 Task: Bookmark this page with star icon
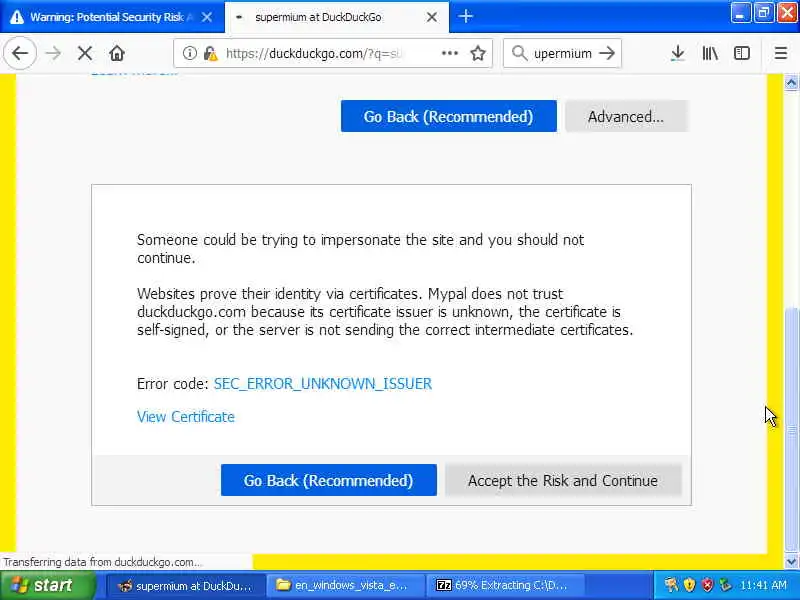click(x=478, y=53)
